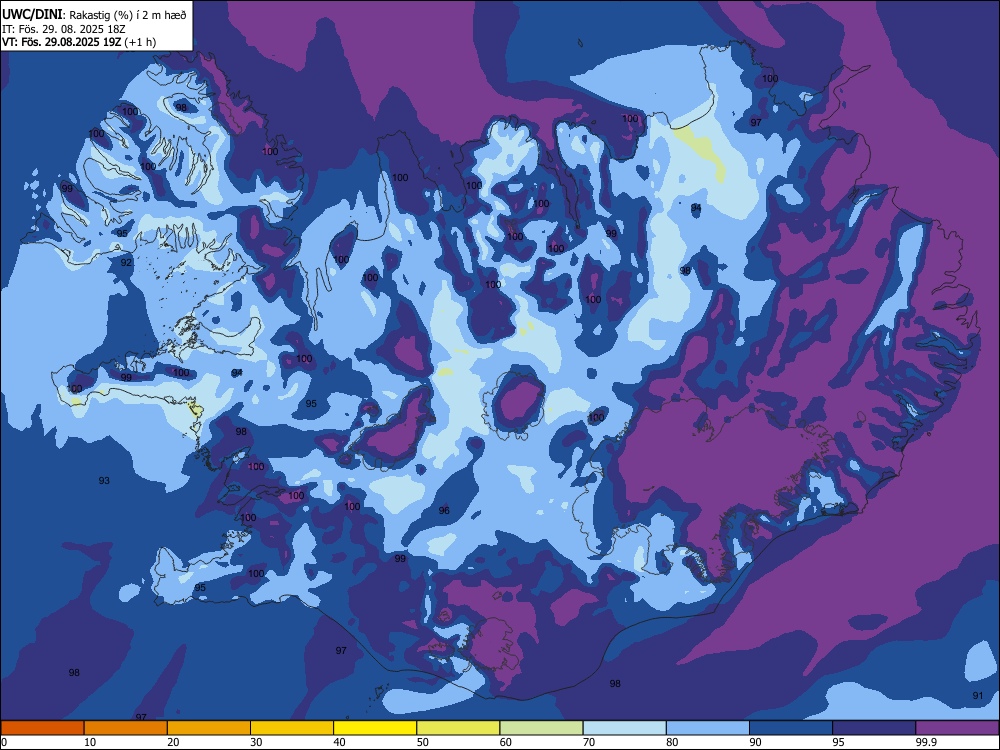This screenshot has height=750, width=1000.
Task: Select the "93" humidity value on the map
Action: (x=104, y=480)
